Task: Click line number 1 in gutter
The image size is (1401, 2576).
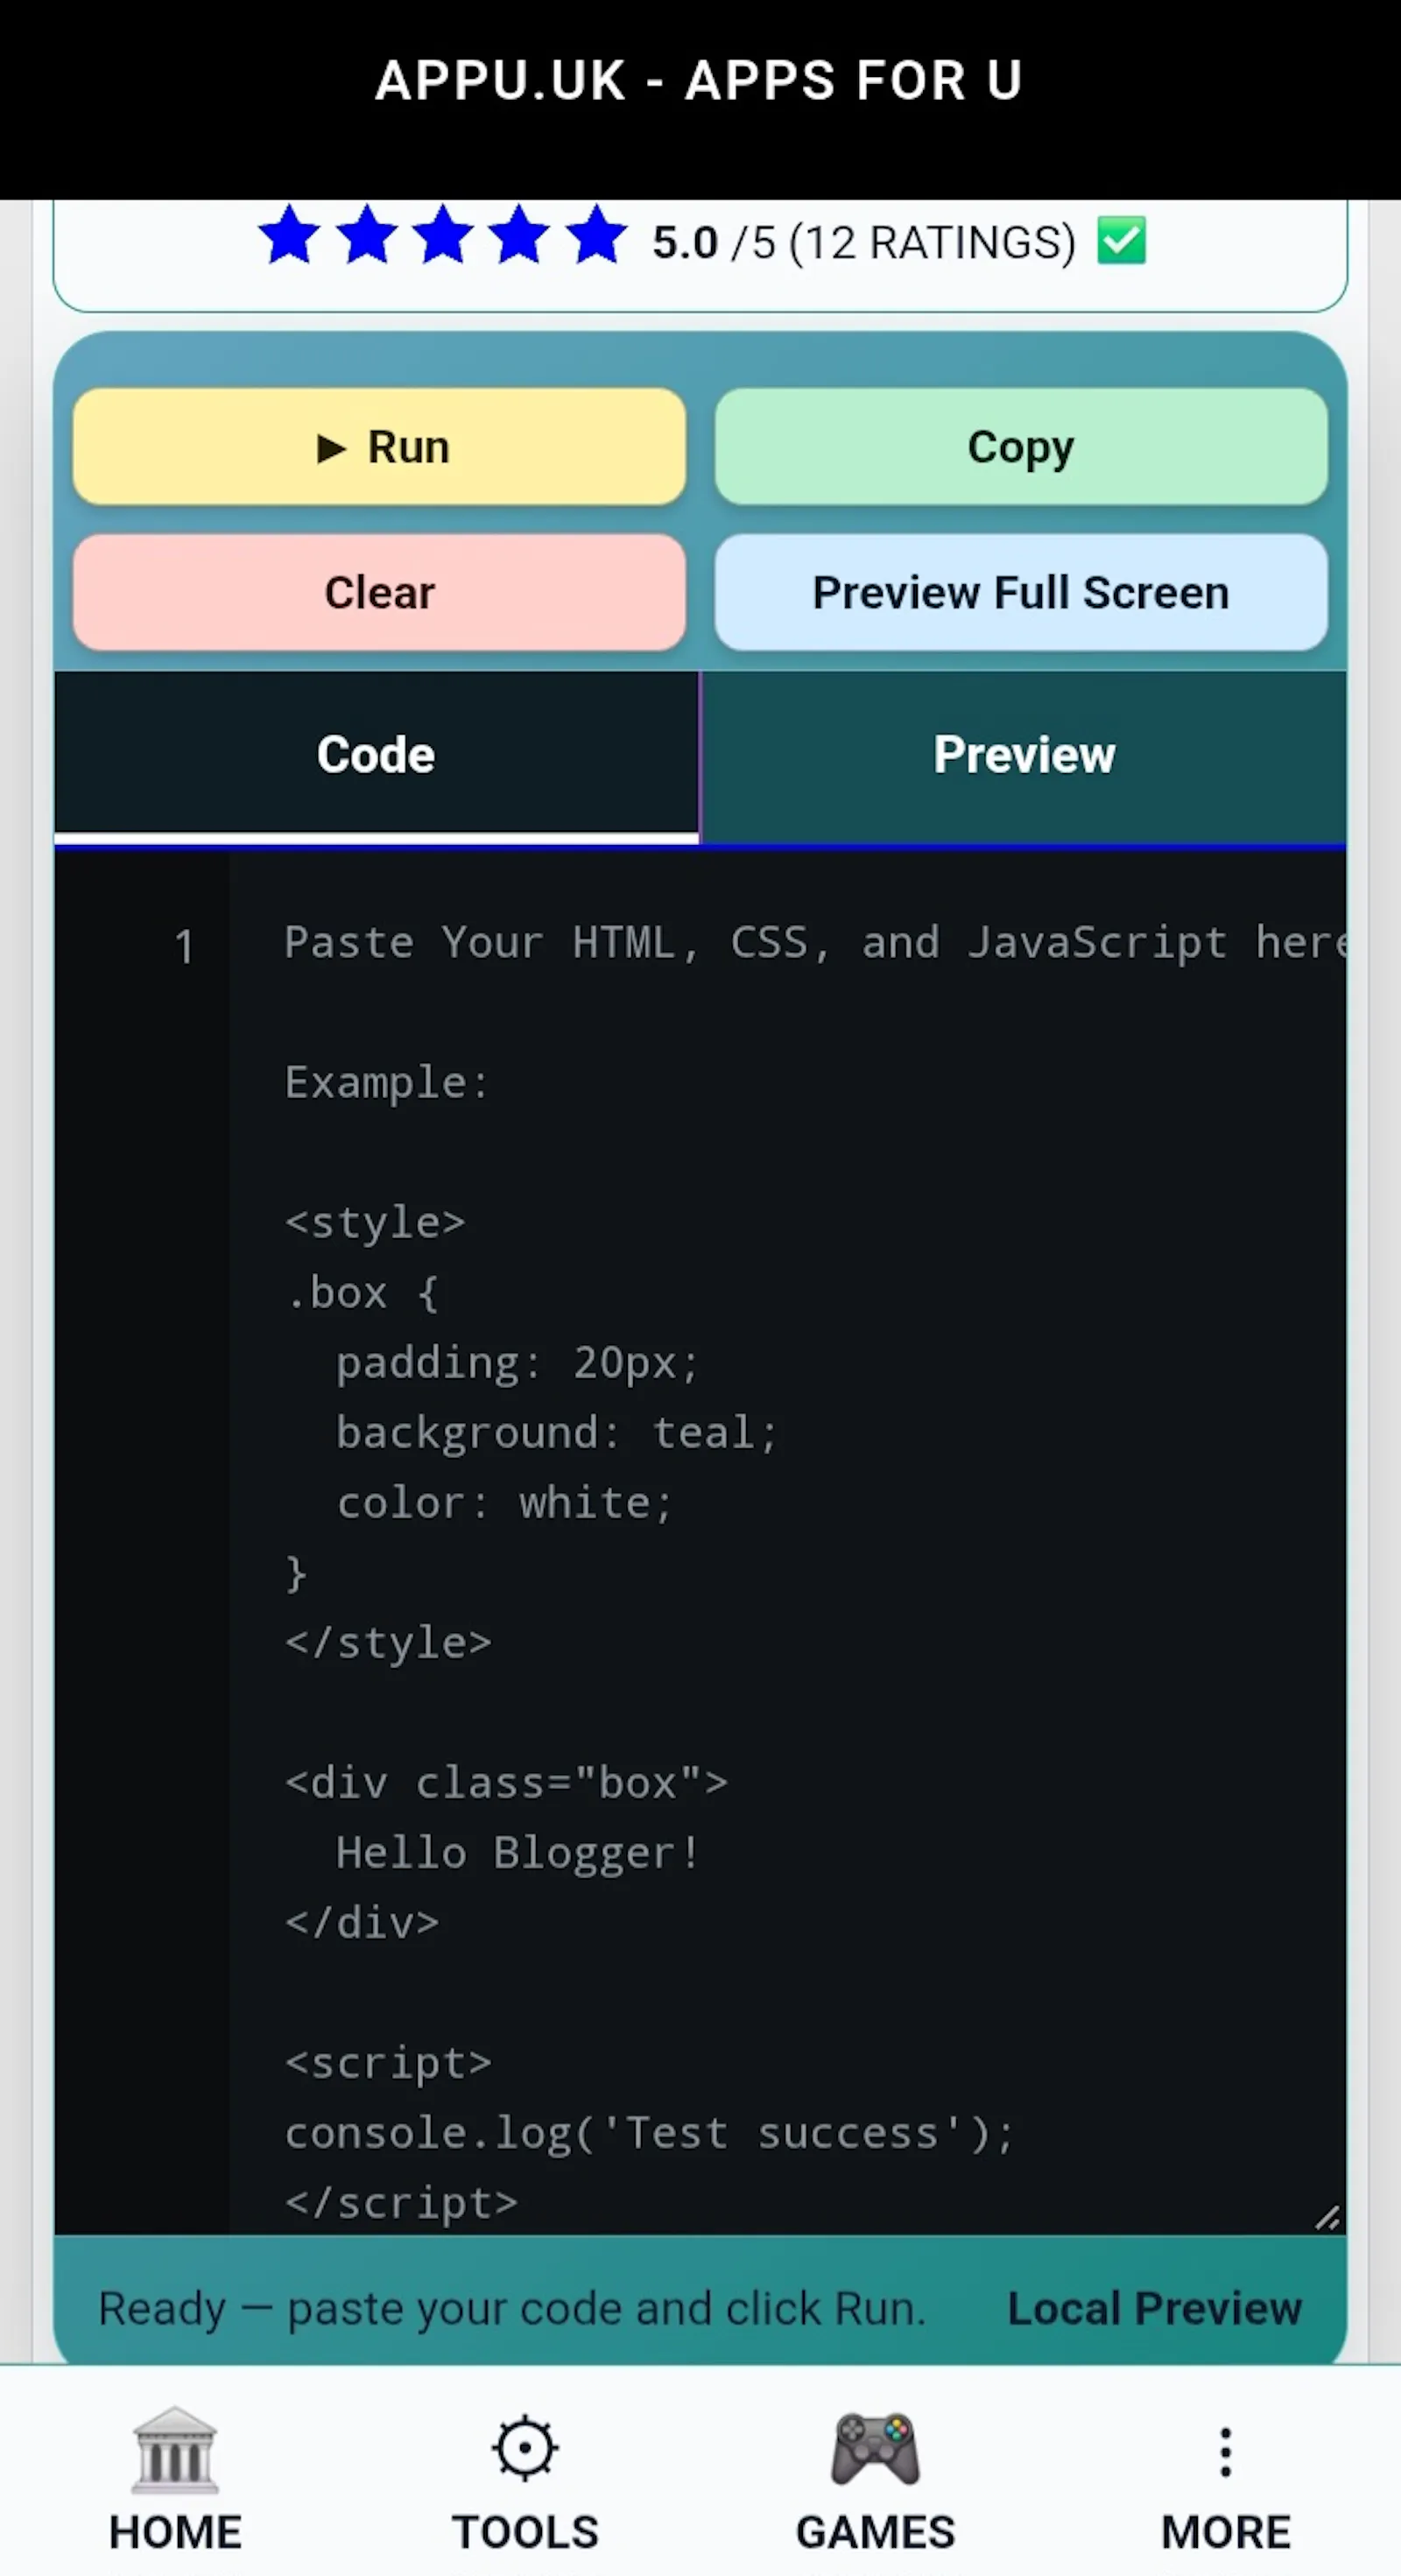Action: tap(184, 946)
